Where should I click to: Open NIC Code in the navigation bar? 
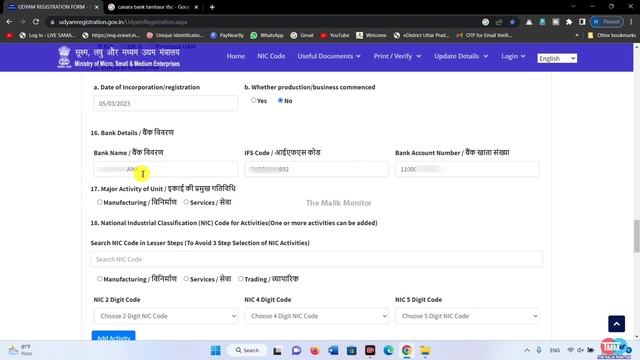click(x=271, y=56)
